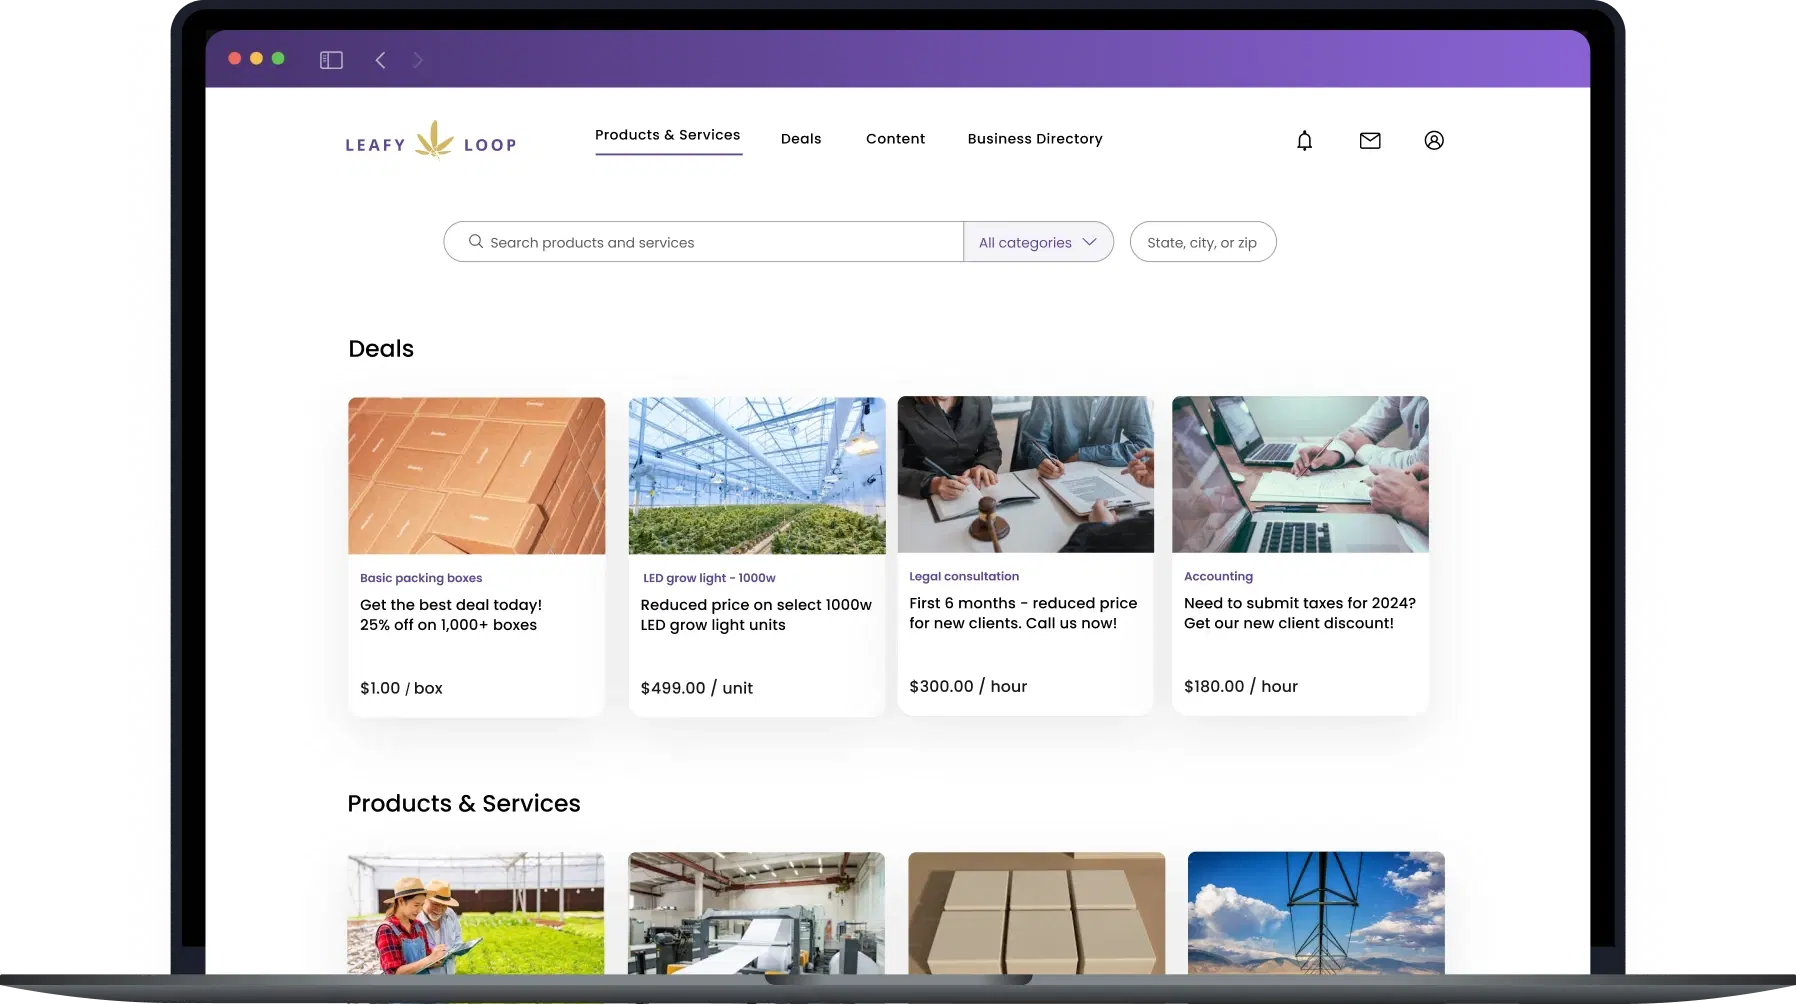Expand the All categories dropdown
Image resolution: width=1796 pixels, height=1004 pixels.
pyautogui.click(x=1038, y=242)
